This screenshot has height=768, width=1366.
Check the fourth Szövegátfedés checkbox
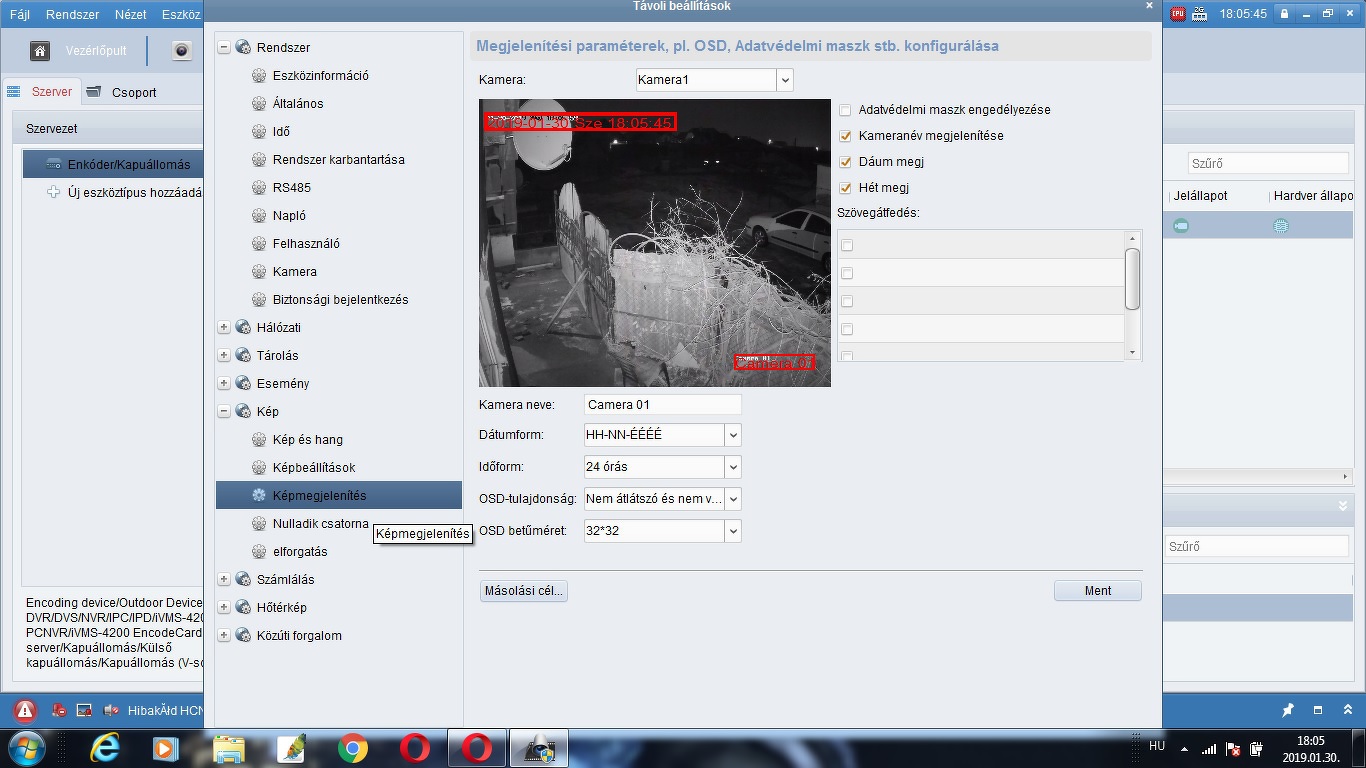click(x=847, y=329)
